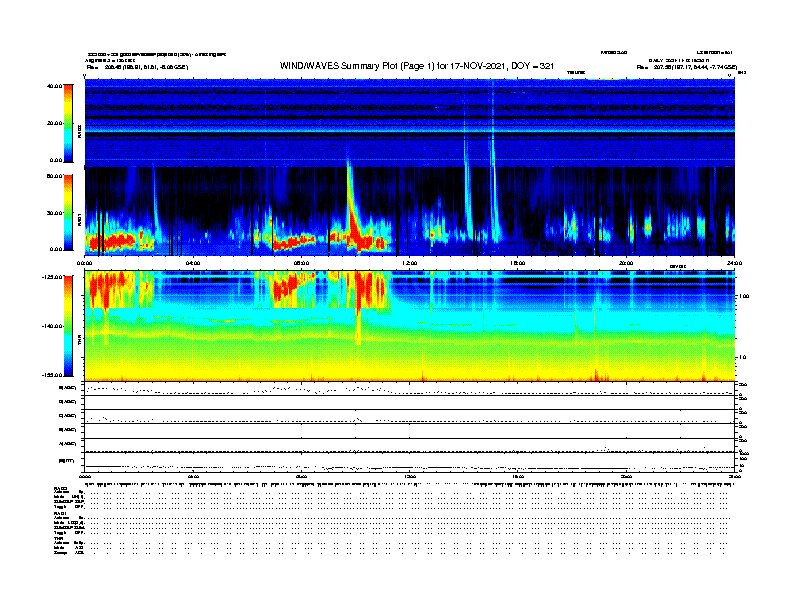Click the TNR intensity color bar
Screen dimensions: 792x612
tap(68, 326)
